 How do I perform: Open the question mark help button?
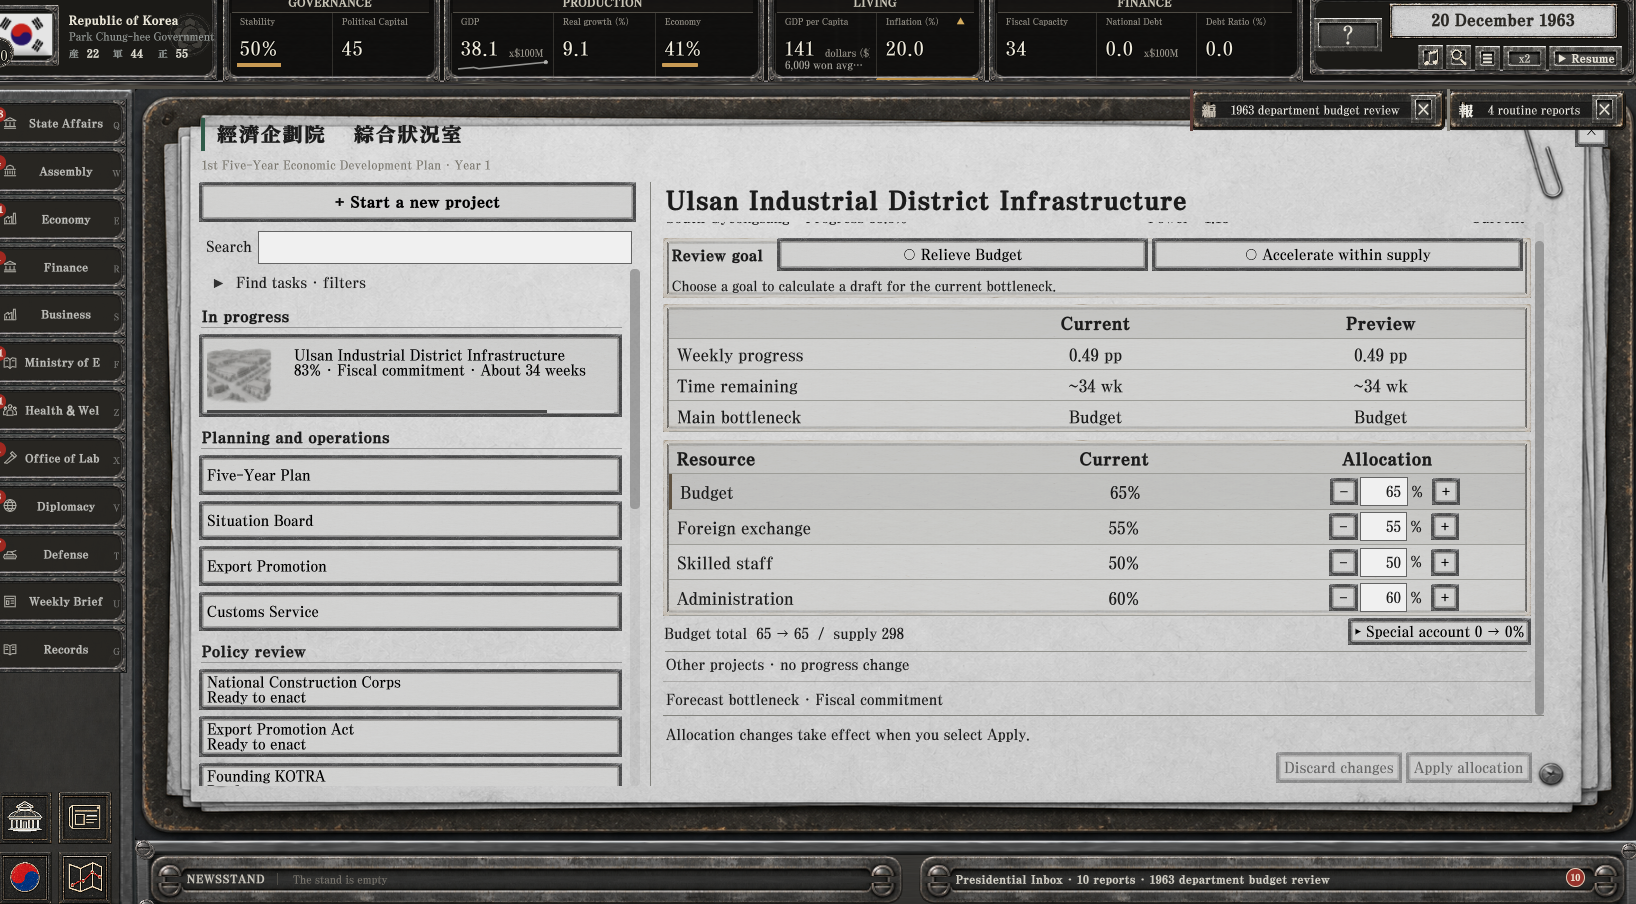coord(1348,35)
